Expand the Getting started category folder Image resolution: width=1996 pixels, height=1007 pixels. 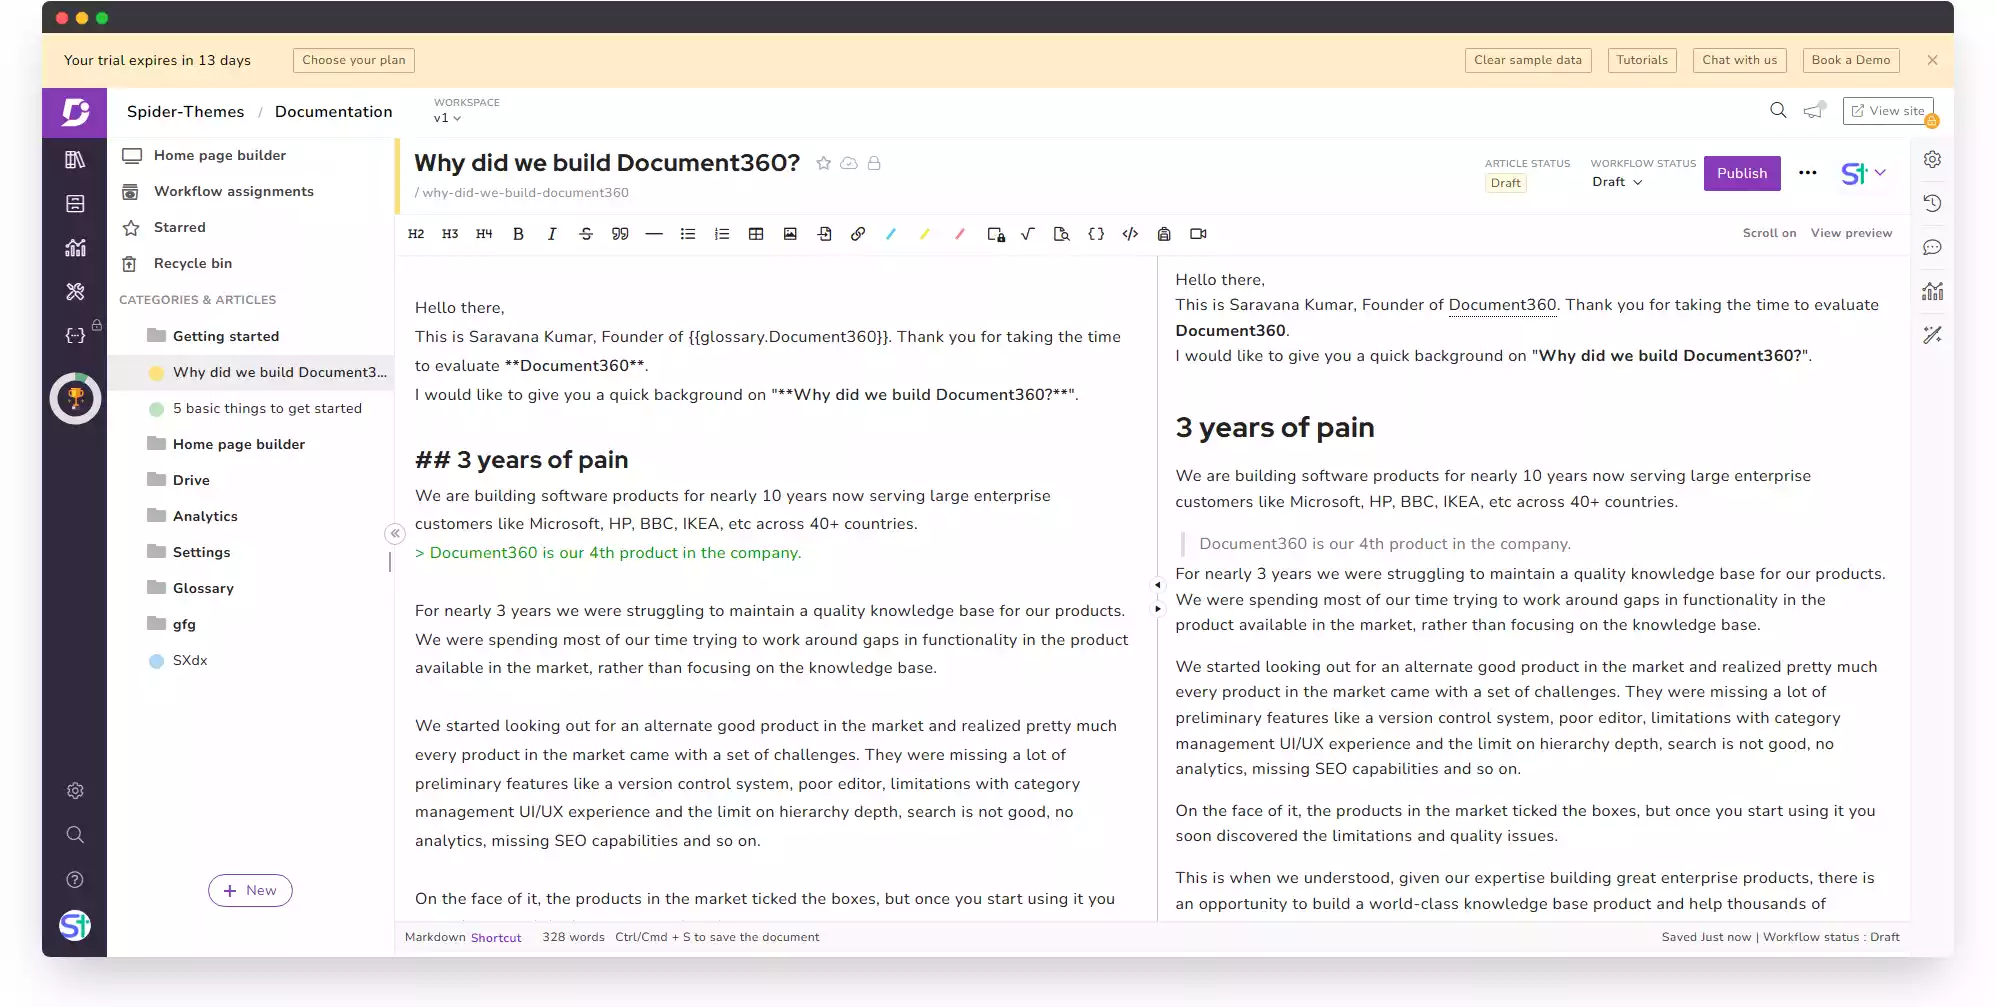point(226,336)
